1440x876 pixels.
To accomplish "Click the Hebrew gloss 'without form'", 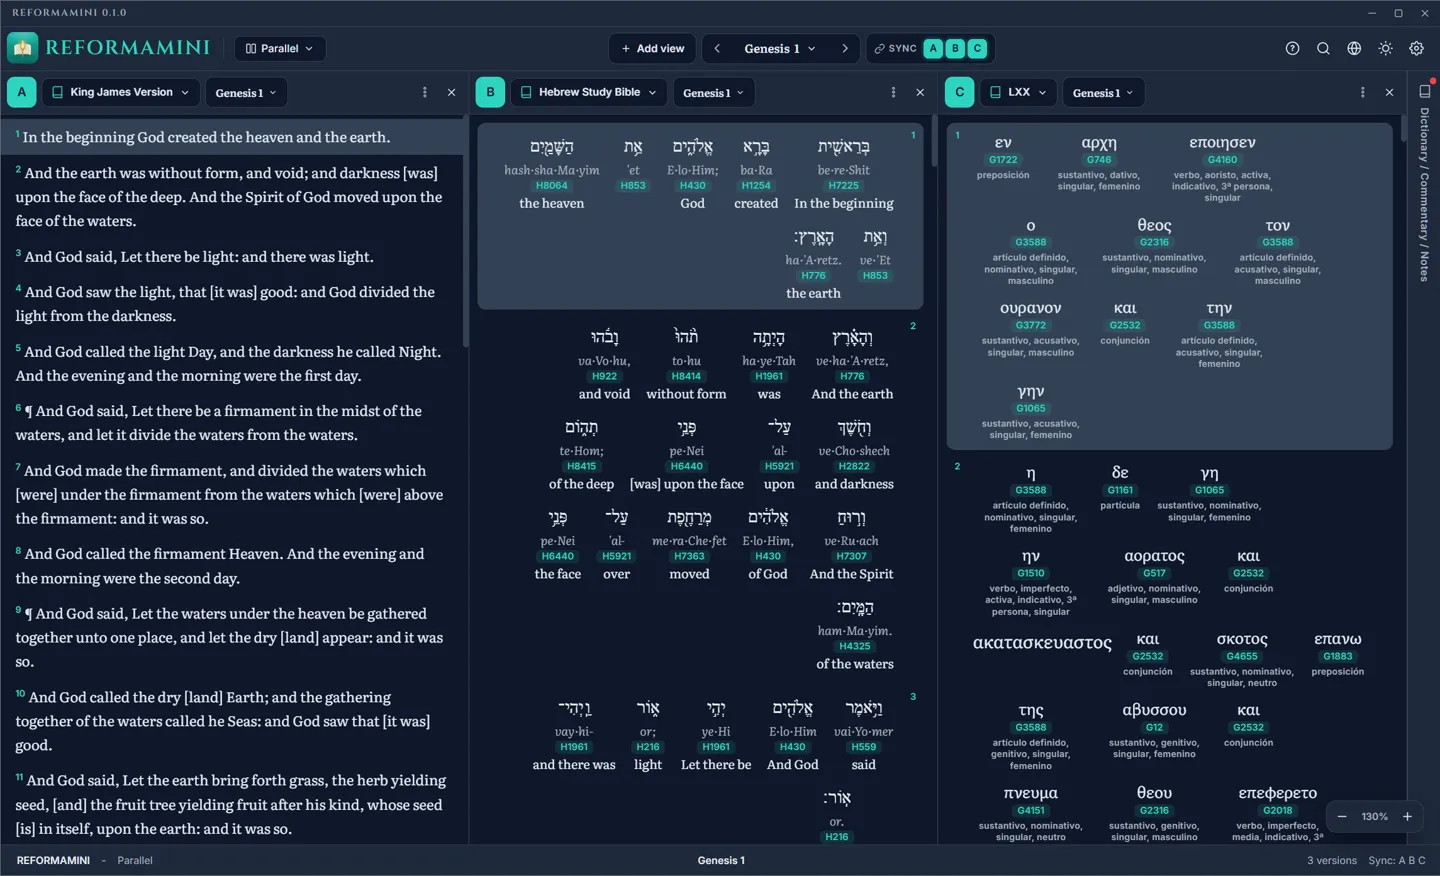I will 686,394.
